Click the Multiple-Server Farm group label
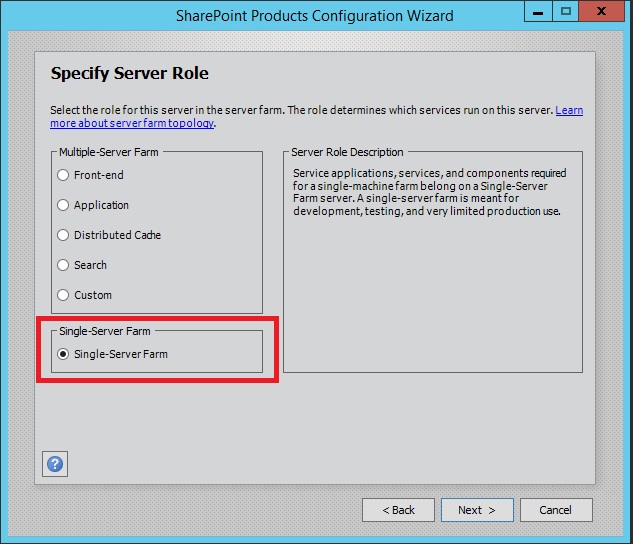This screenshot has width=633, height=544. (109, 152)
